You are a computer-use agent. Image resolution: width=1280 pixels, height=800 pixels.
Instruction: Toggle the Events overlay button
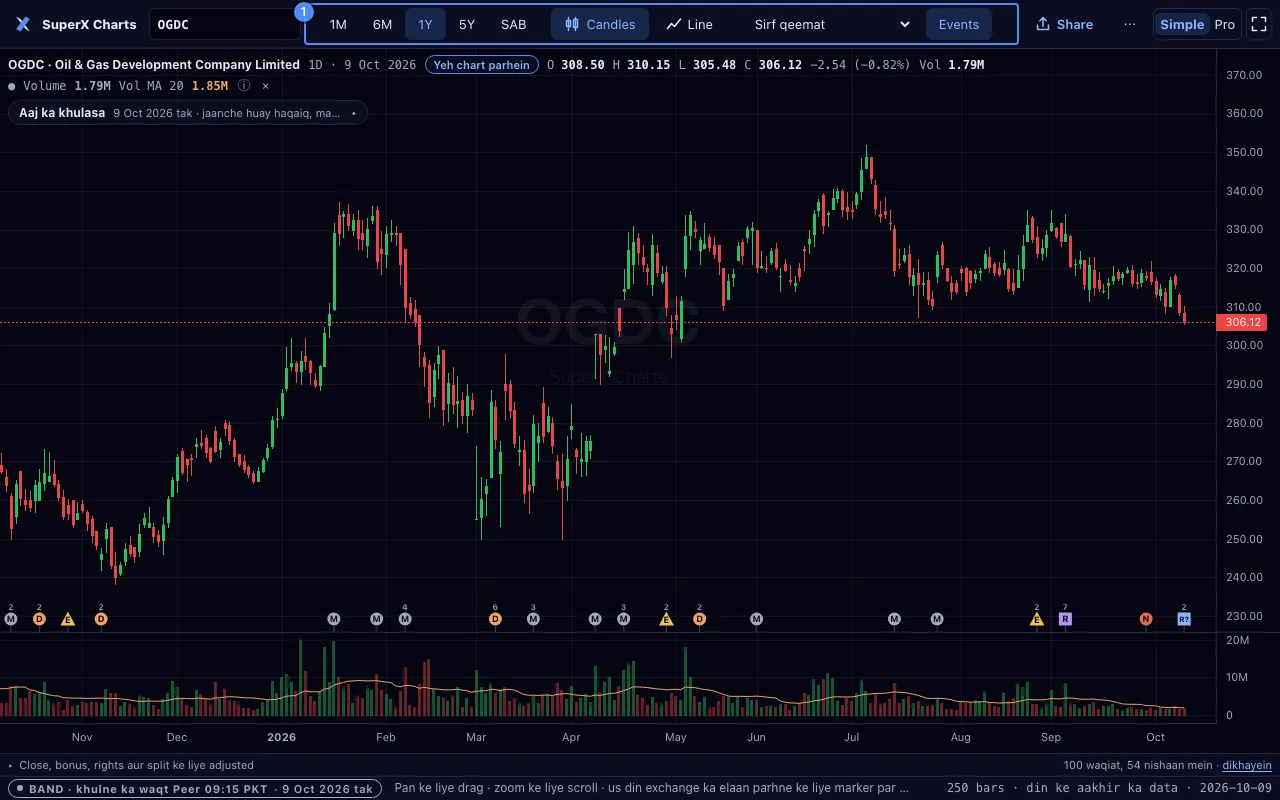pos(959,24)
